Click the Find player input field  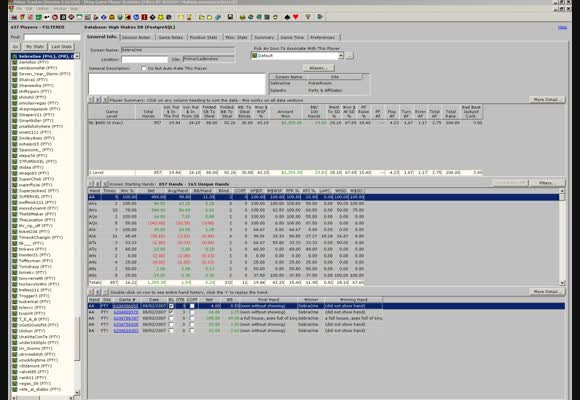click(x=52, y=37)
